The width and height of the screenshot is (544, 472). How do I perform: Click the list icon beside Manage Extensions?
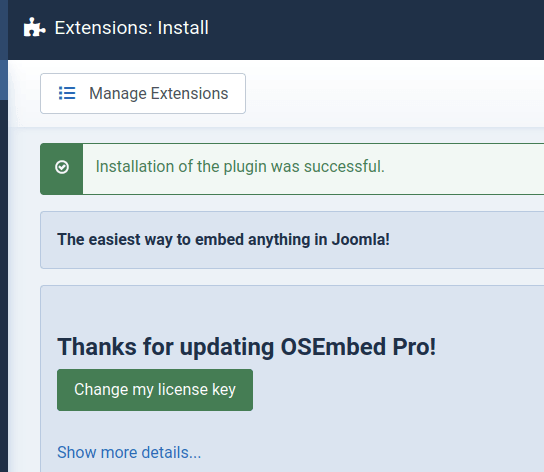click(x=67, y=93)
